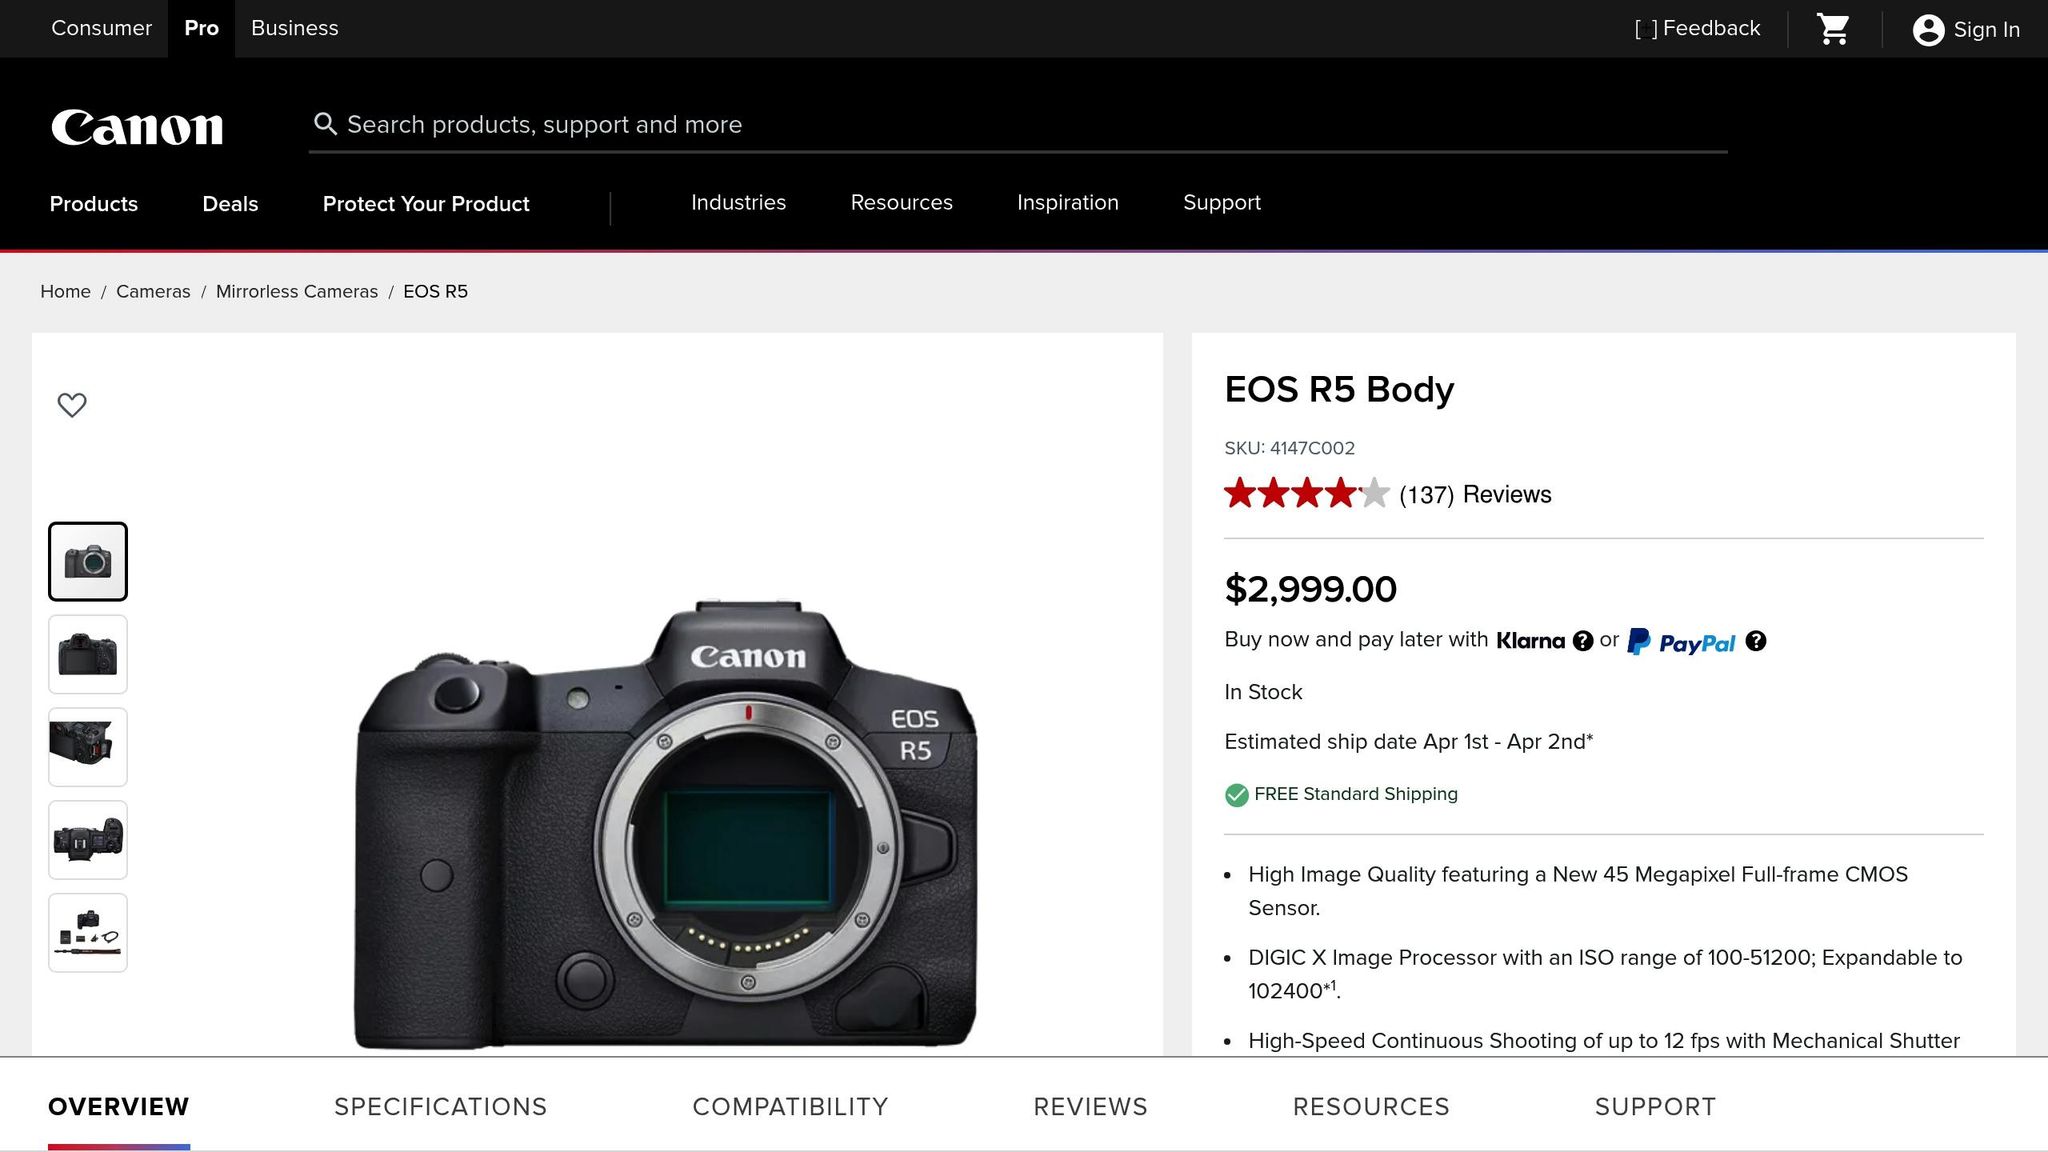Select fifth box-contents thumbnail
This screenshot has width=2048, height=1152.
88,933
